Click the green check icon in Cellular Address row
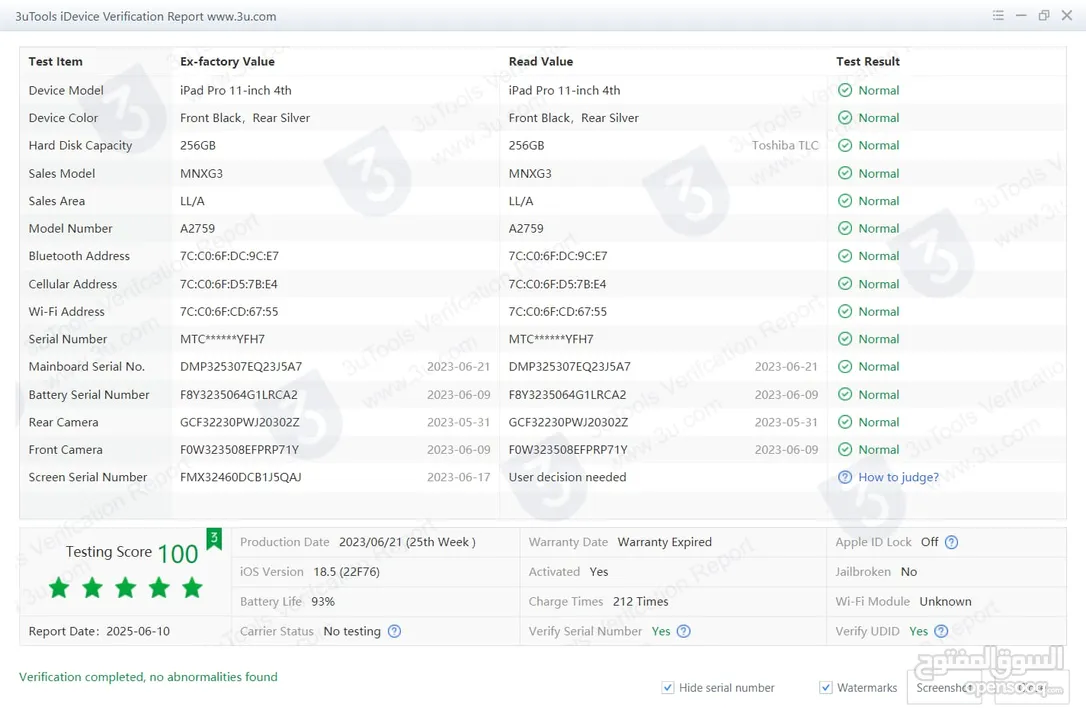Viewport: 1086px width, 720px height. coord(845,284)
